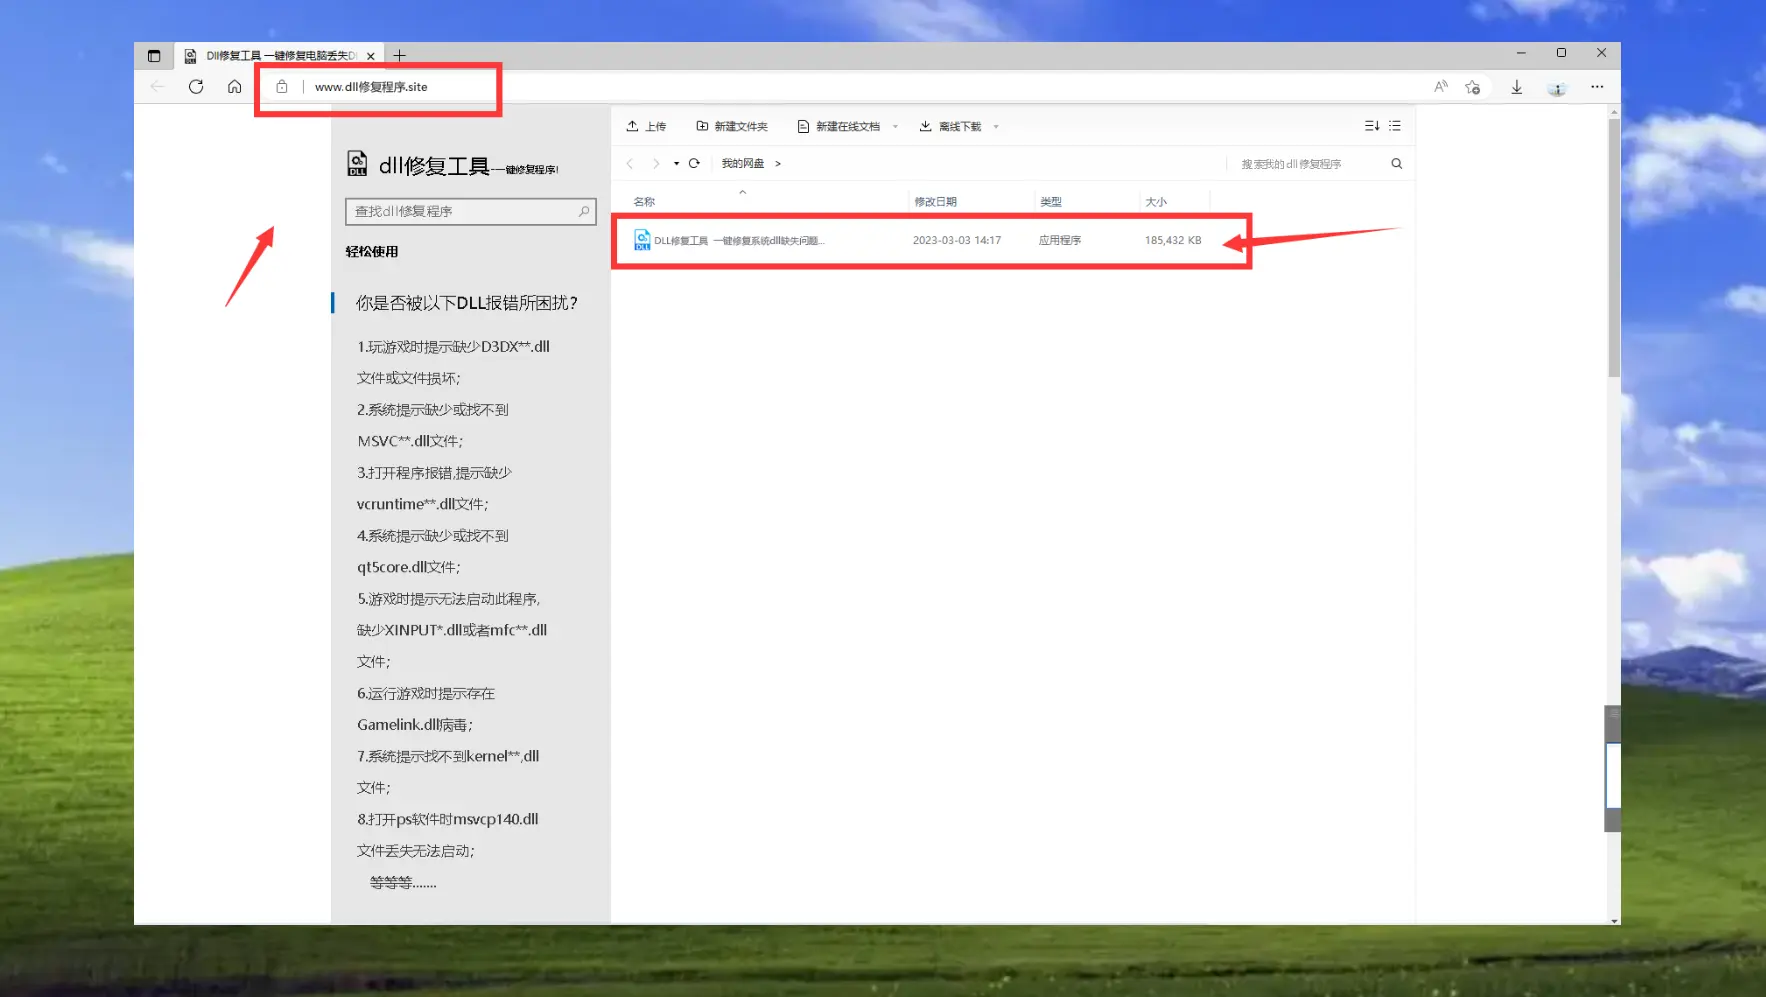Expand the file navigation history dropdown

tap(677, 163)
